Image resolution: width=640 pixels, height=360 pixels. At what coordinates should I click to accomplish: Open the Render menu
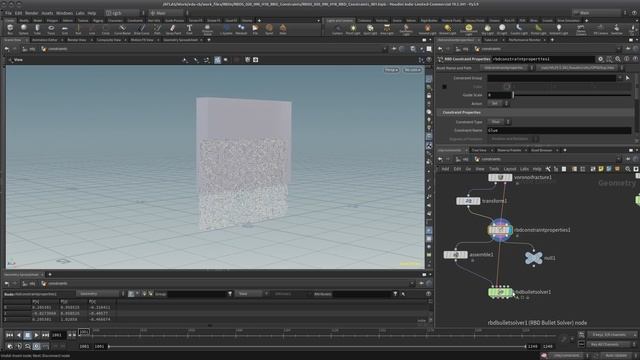pyautogui.click(x=31, y=13)
